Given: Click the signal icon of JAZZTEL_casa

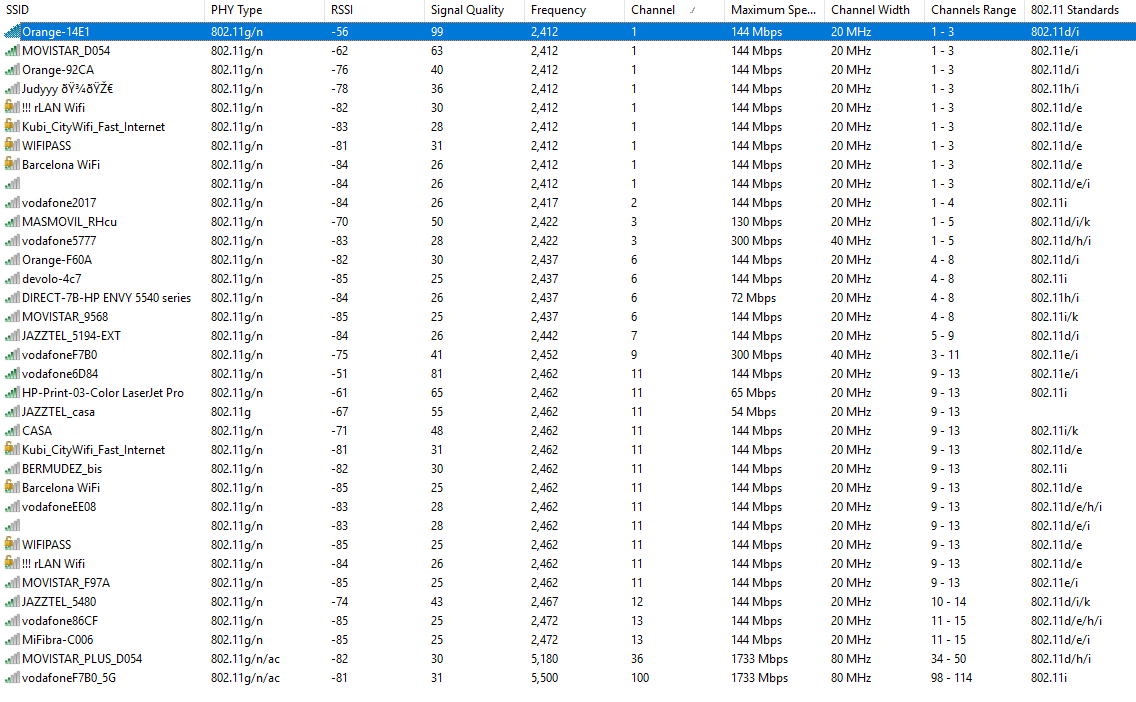Looking at the screenshot, I should point(12,411).
